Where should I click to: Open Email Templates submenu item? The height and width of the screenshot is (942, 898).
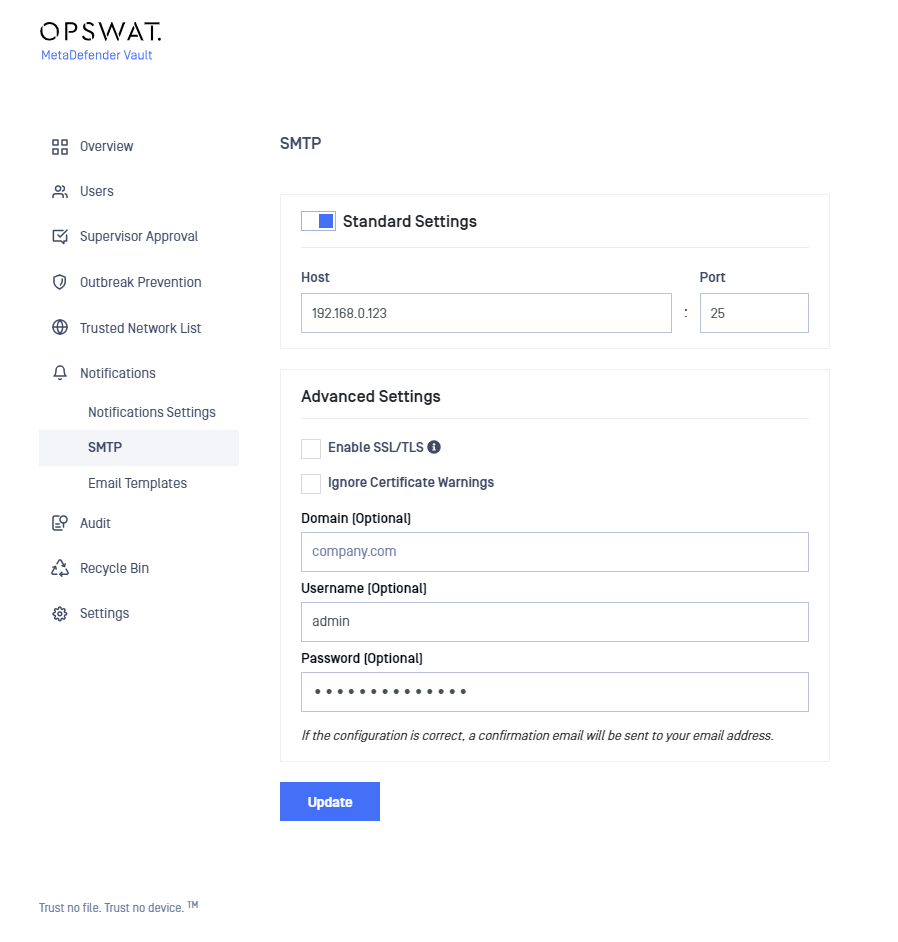coord(137,483)
